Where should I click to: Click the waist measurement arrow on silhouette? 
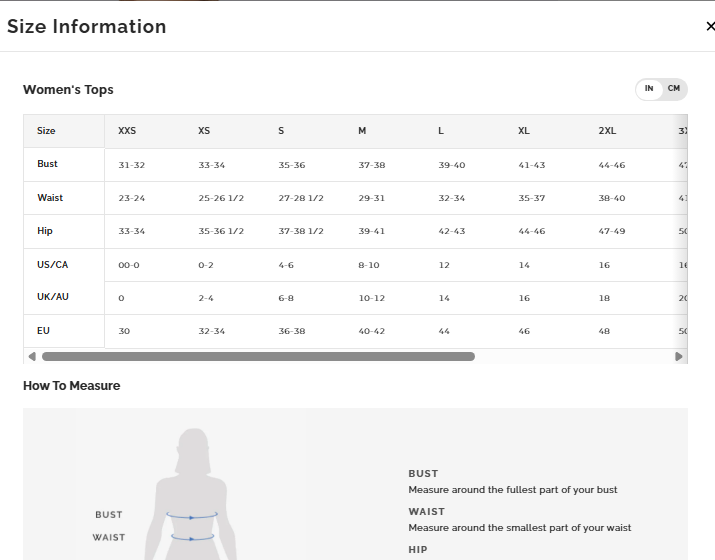tap(192, 538)
